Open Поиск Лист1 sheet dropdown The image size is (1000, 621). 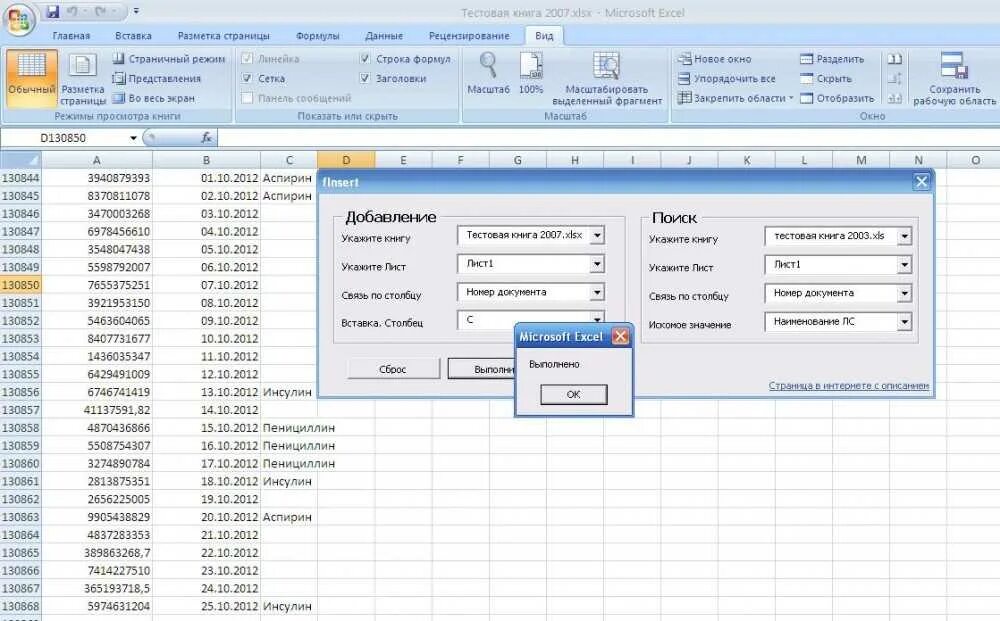(x=904, y=265)
